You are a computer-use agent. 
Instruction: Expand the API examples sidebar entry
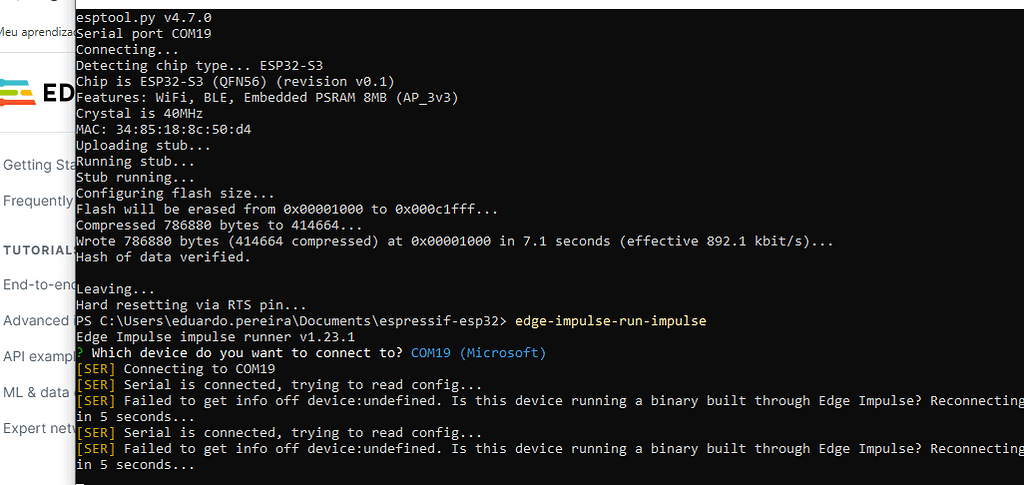click(39, 356)
